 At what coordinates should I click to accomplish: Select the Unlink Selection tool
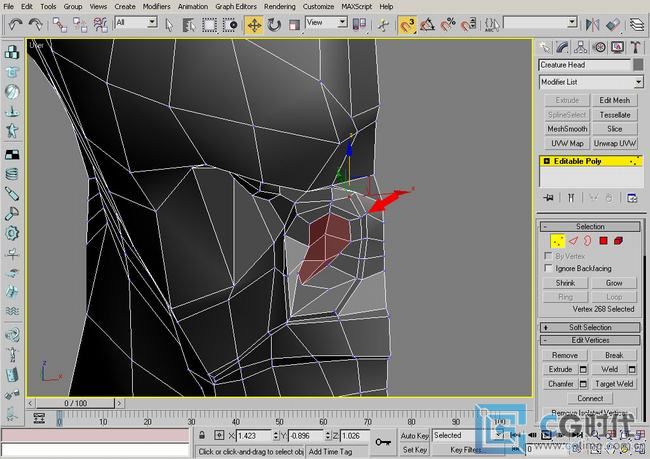[x=80, y=25]
